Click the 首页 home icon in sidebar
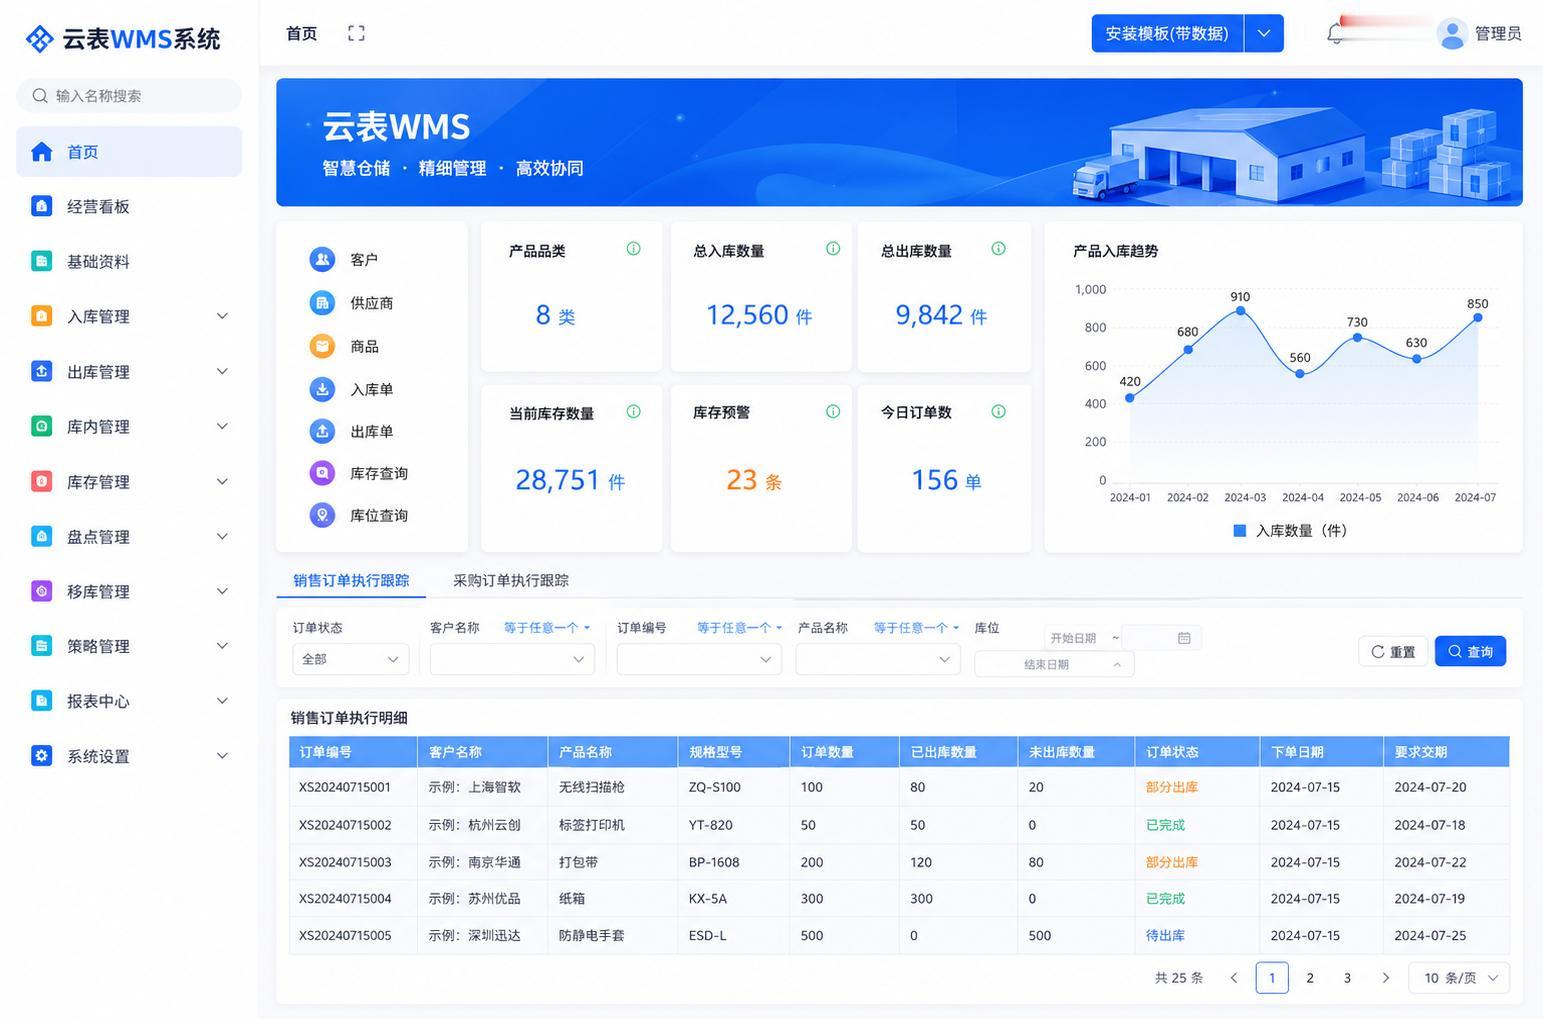The width and height of the screenshot is (1543, 1019). pos(42,152)
